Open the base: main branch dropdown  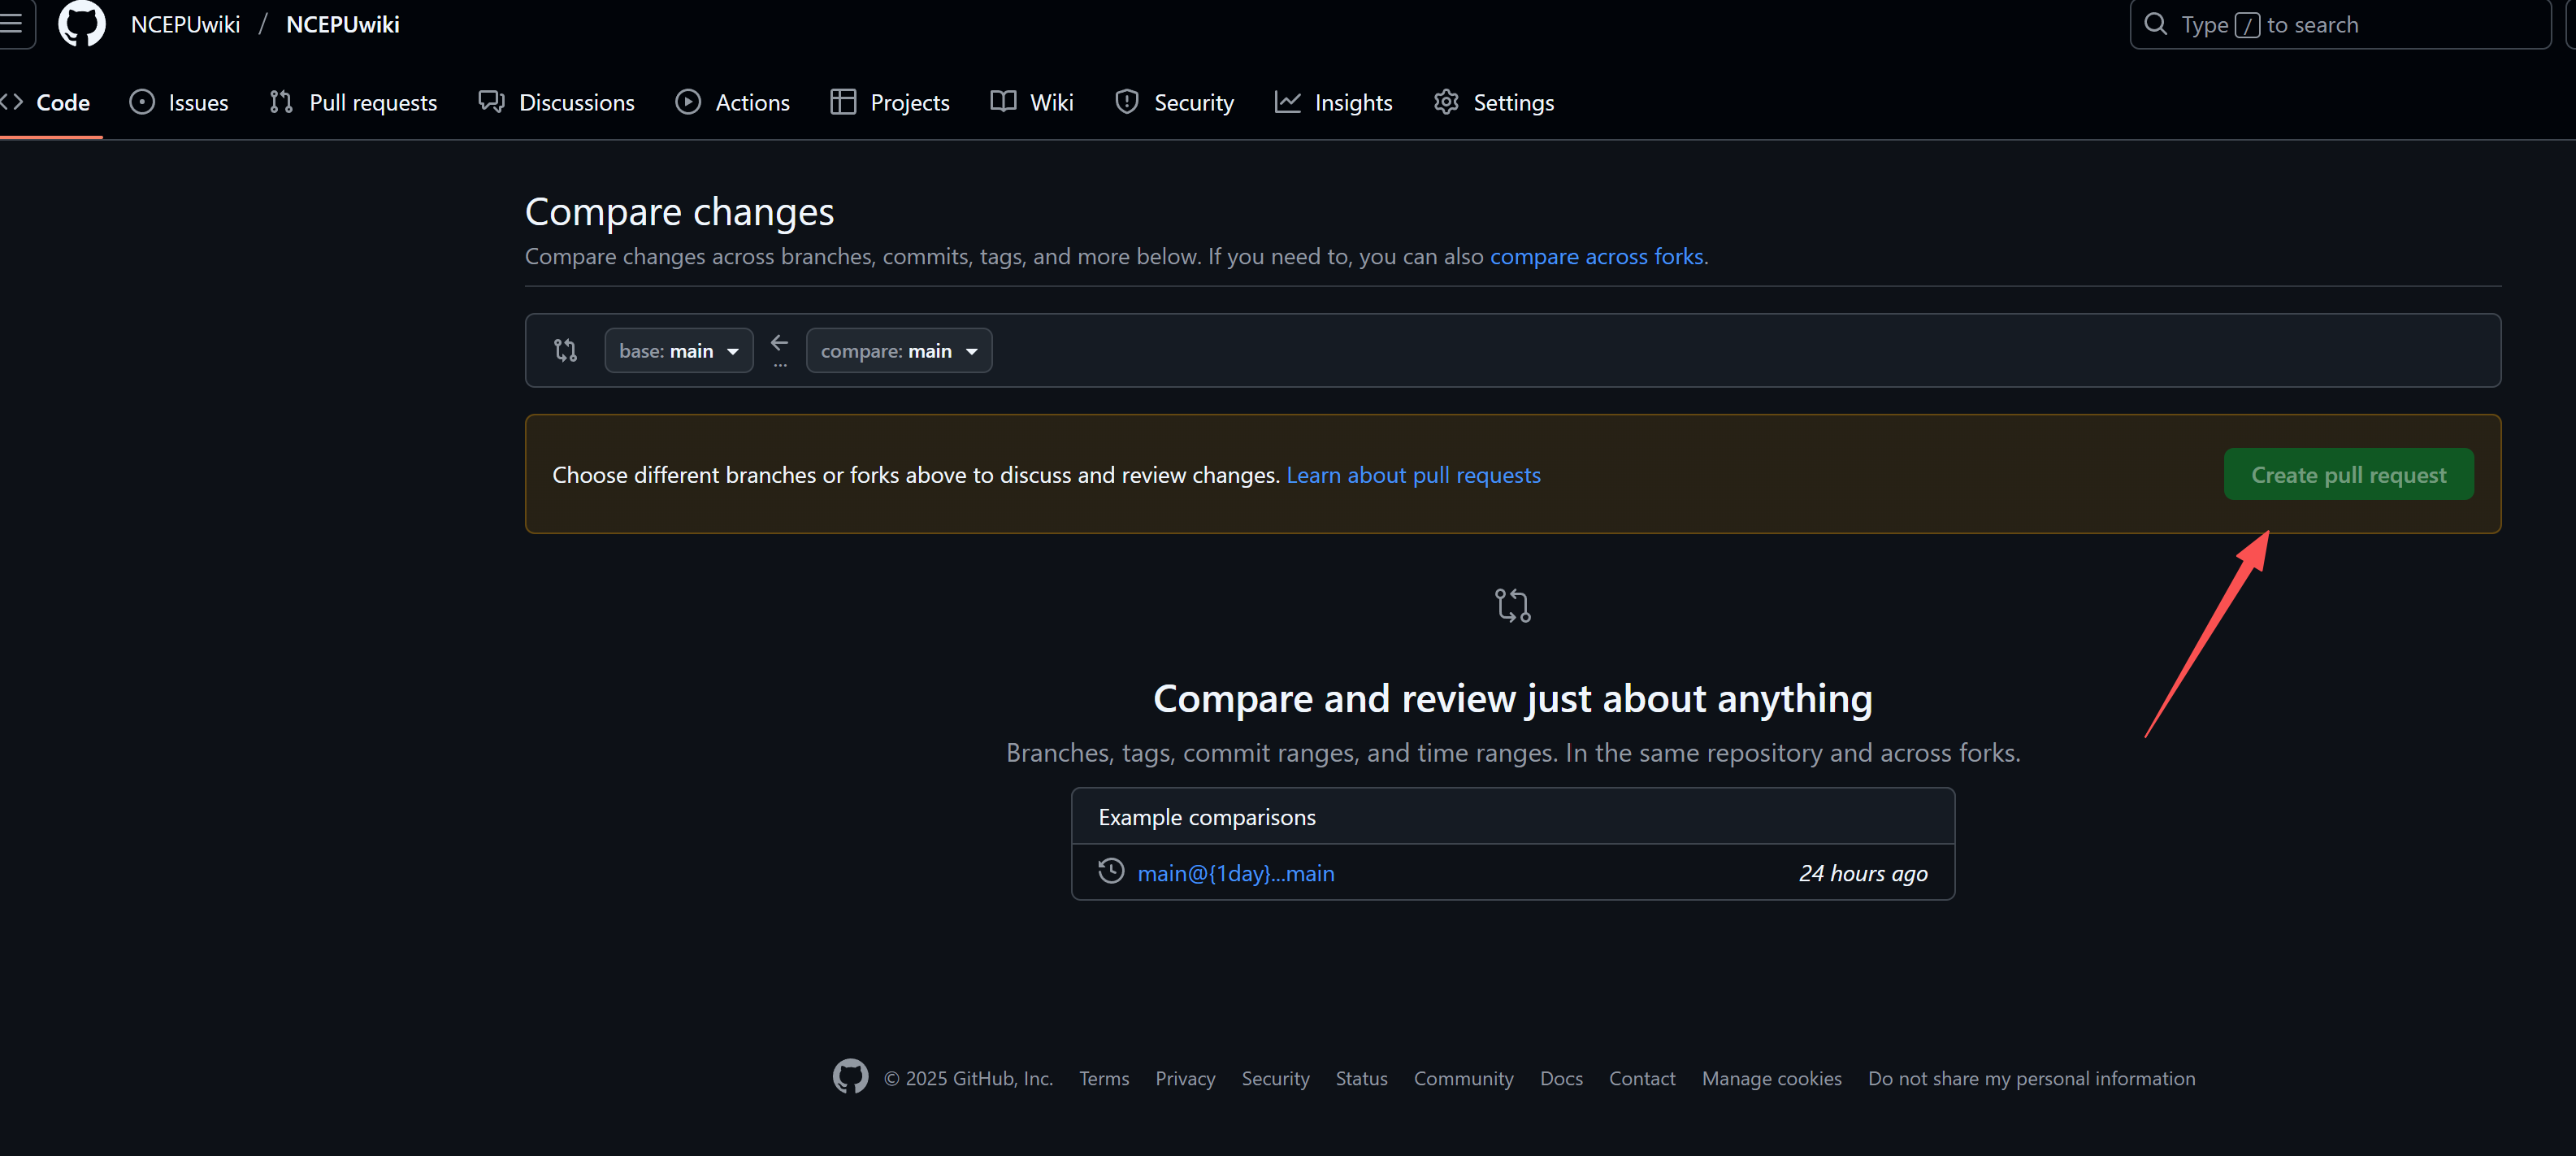click(x=678, y=350)
